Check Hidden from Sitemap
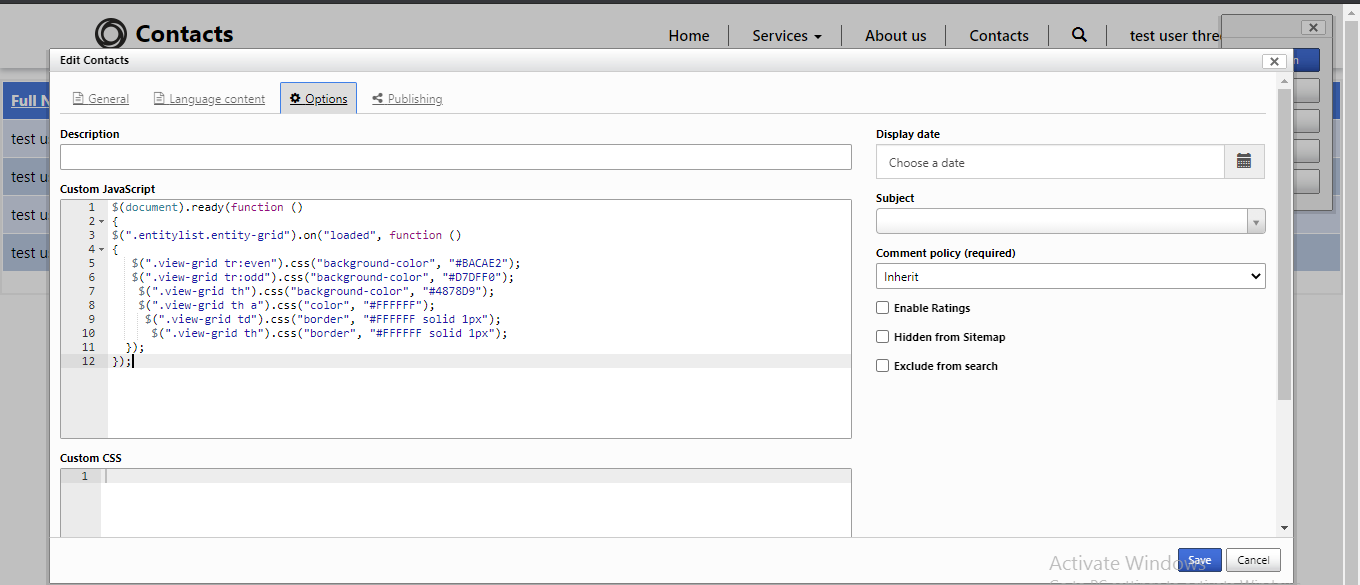 [x=882, y=337]
